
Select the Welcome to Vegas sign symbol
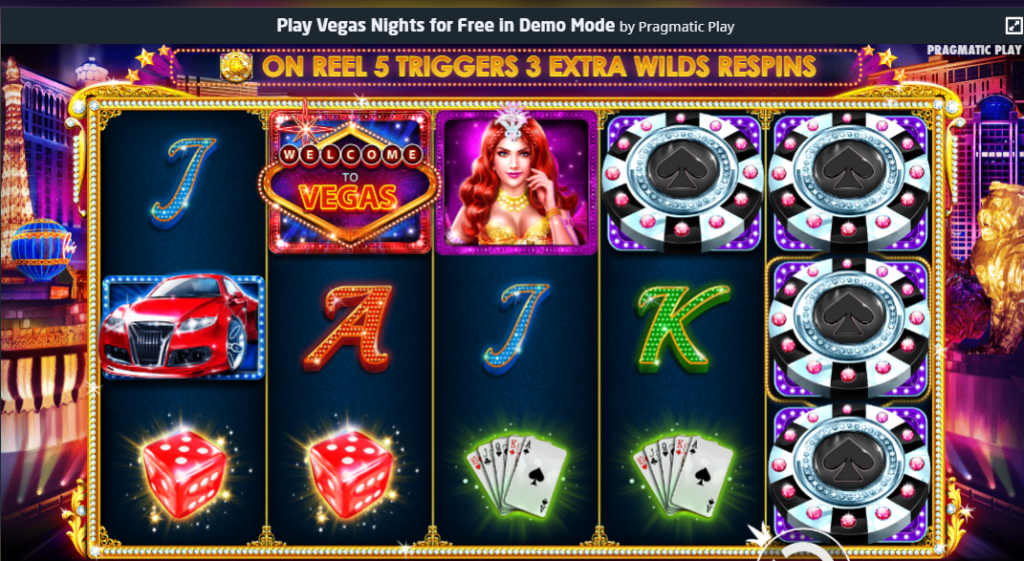click(349, 182)
